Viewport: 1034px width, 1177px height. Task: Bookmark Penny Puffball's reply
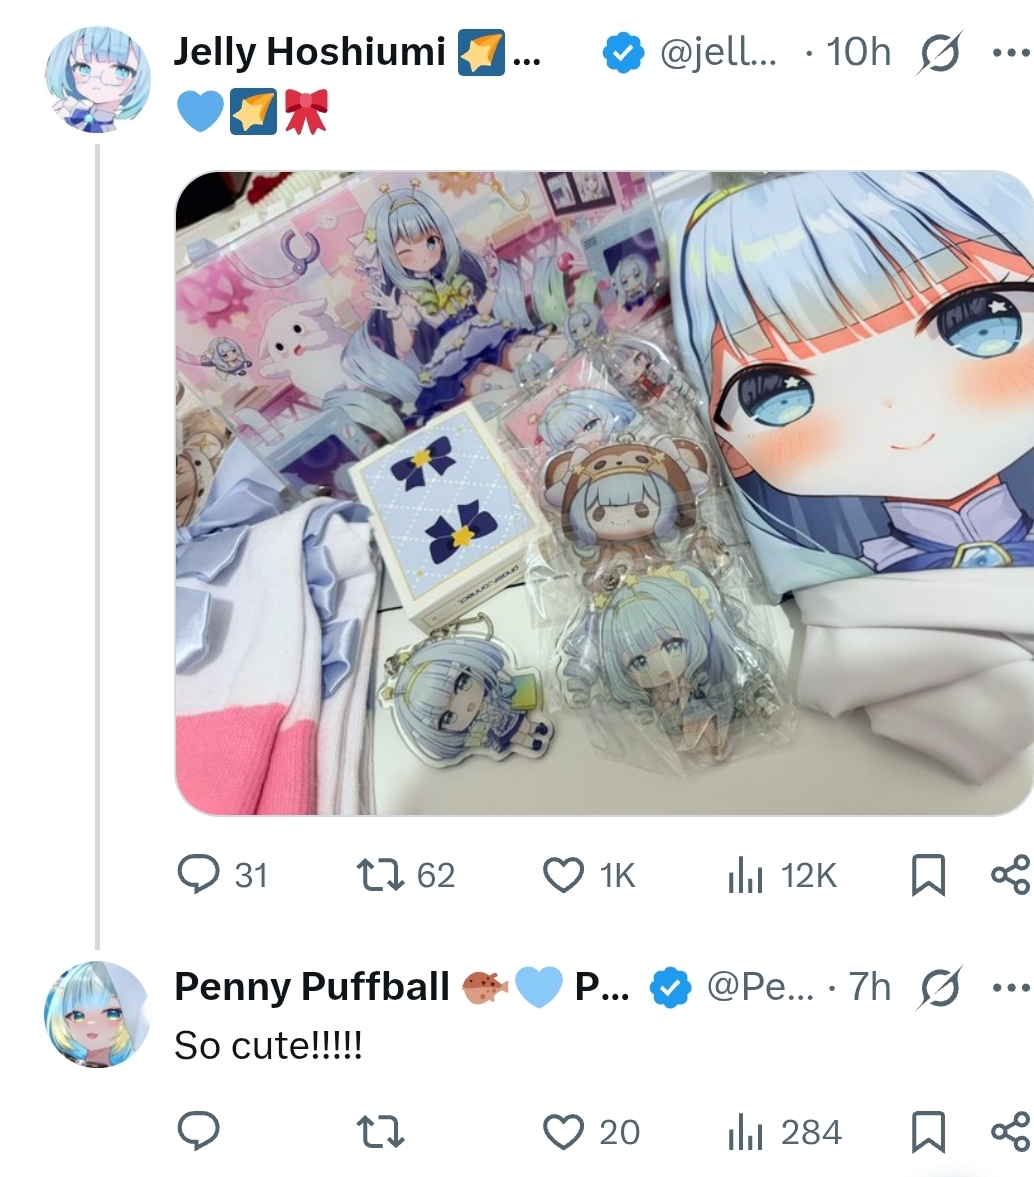click(927, 1132)
